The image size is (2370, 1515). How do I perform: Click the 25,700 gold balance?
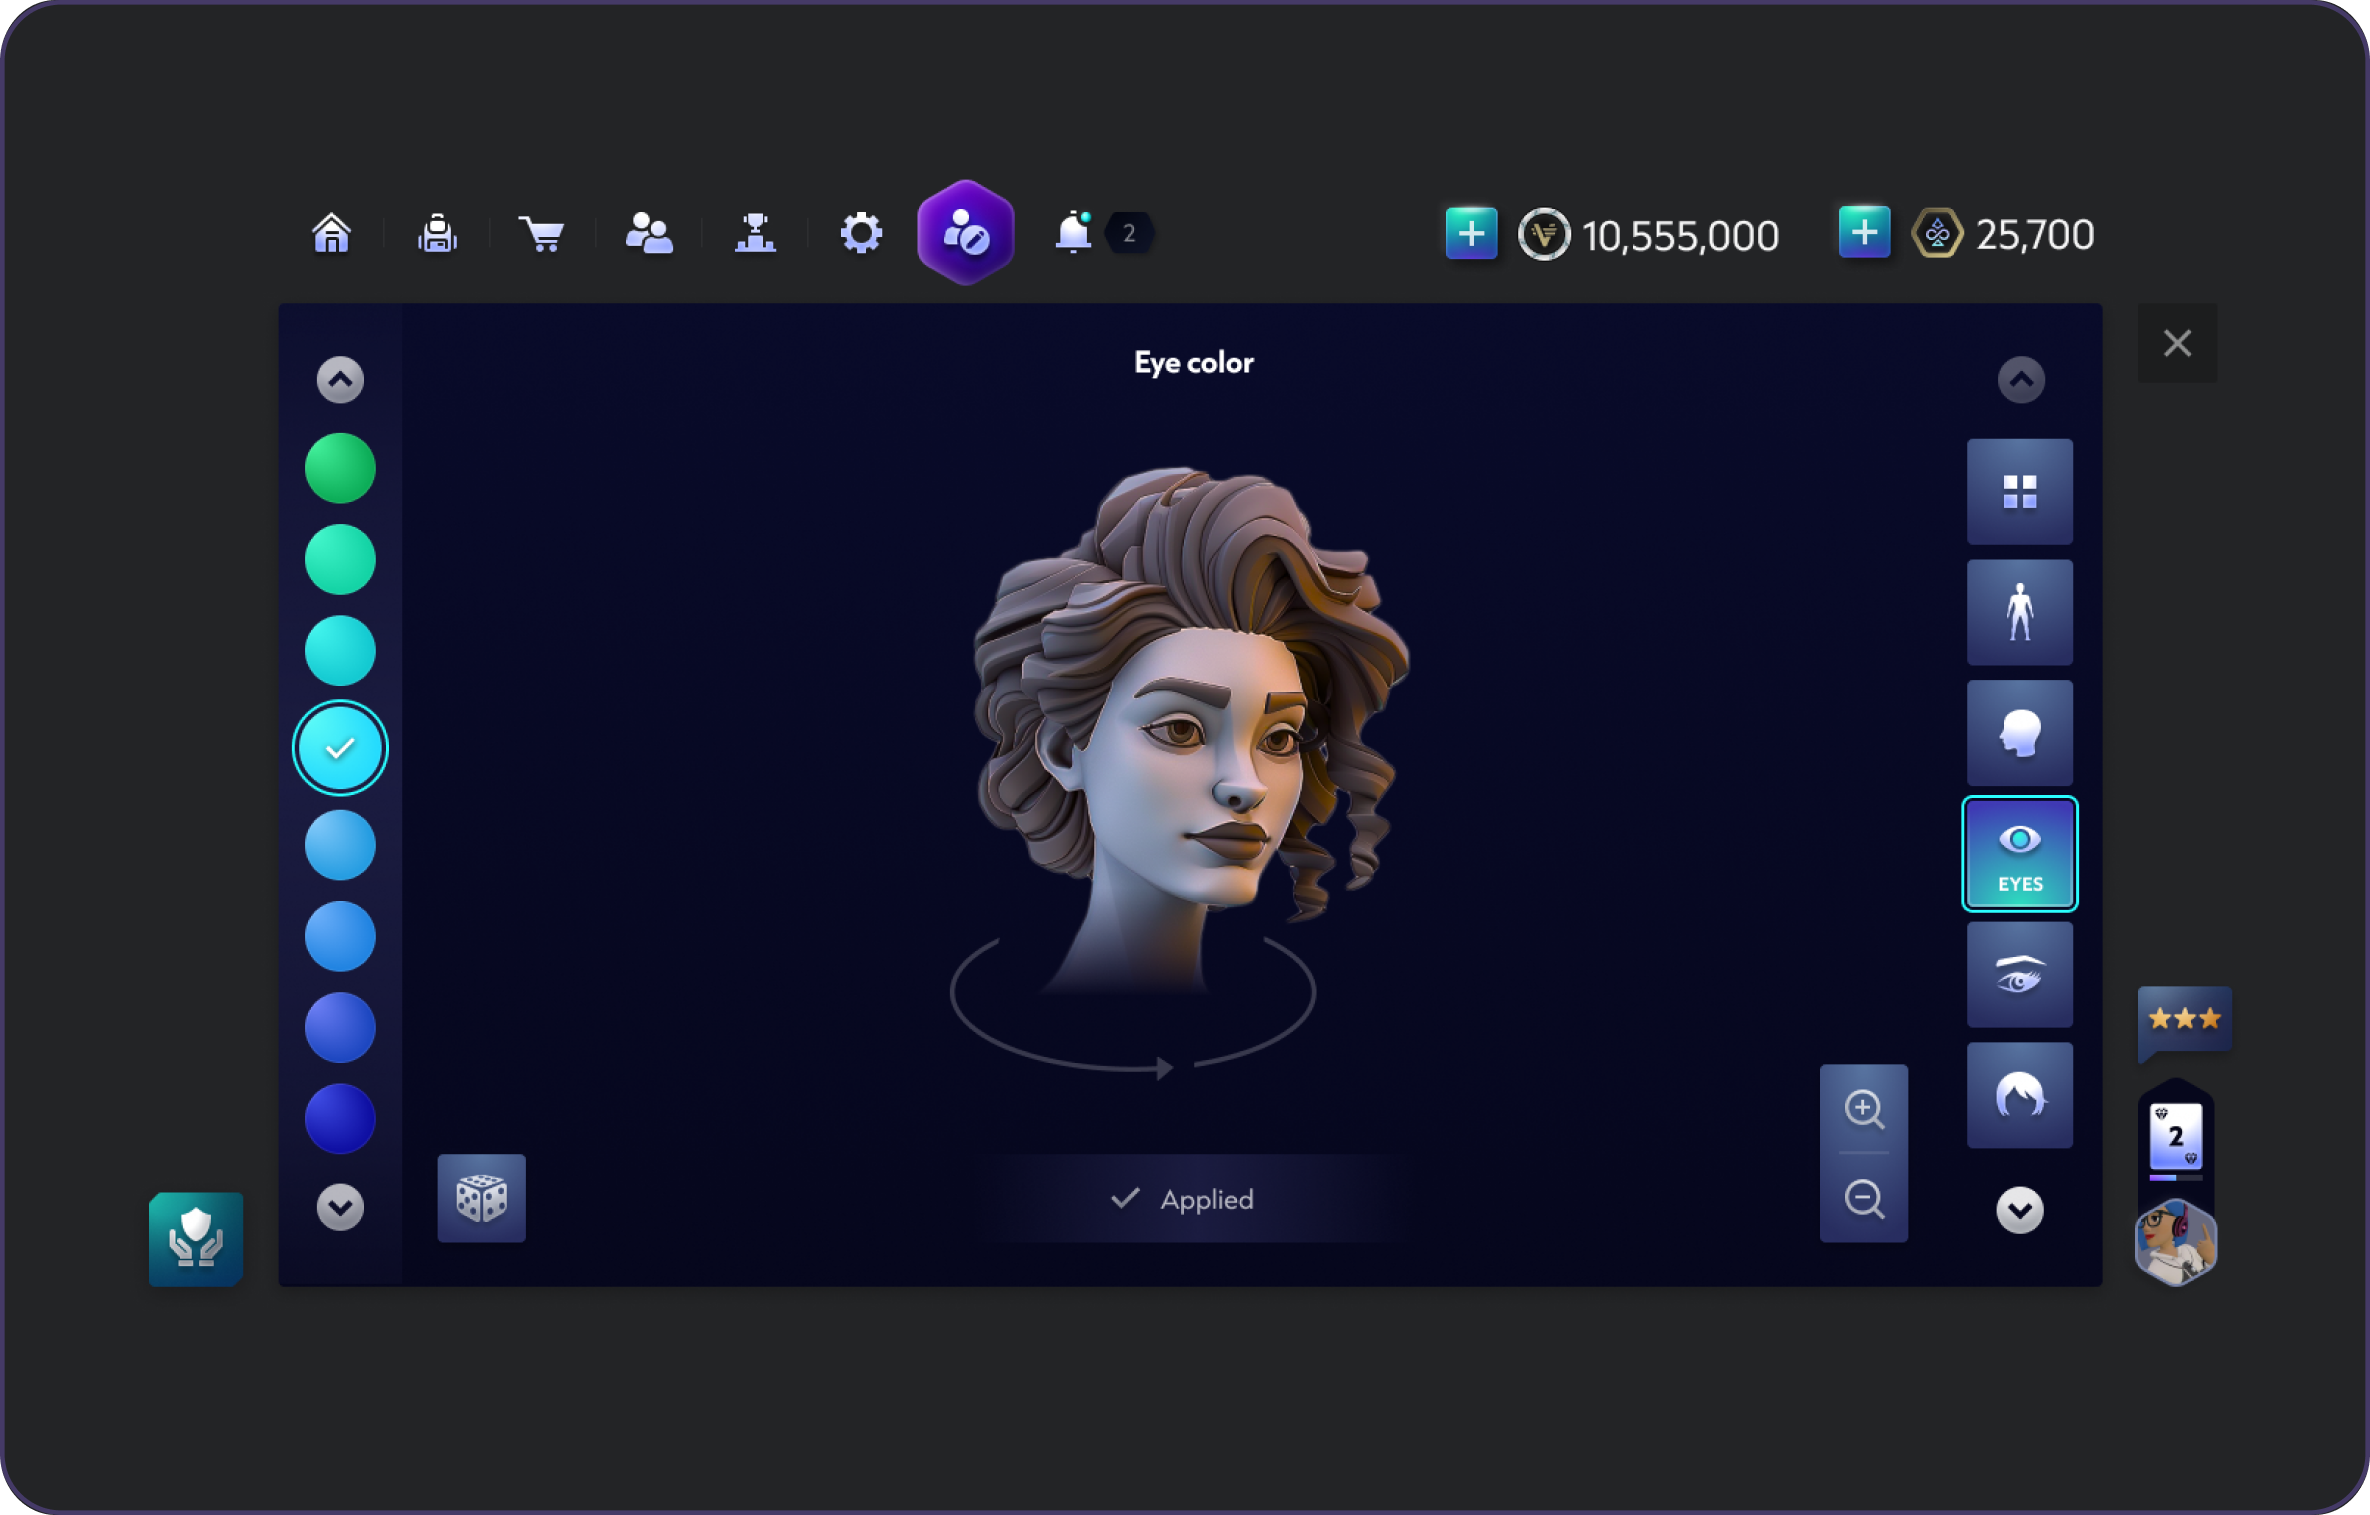pos(2034,235)
